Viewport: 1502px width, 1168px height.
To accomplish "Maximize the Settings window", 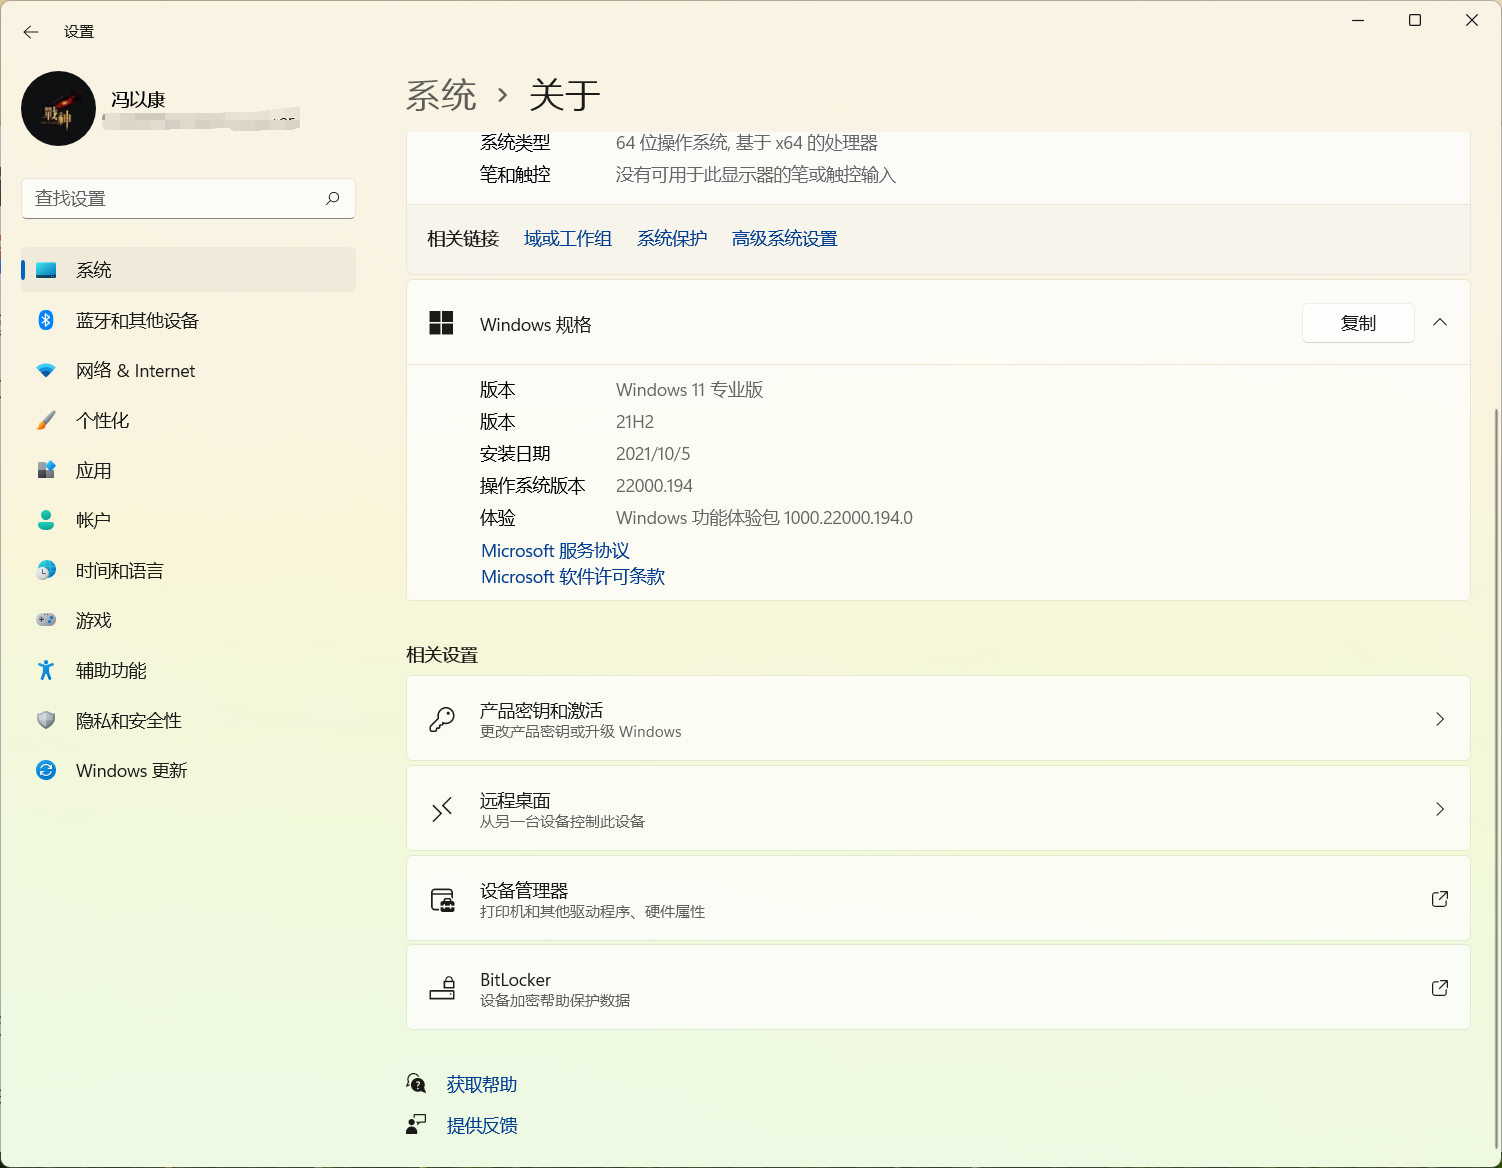I will (x=1415, y=20).
